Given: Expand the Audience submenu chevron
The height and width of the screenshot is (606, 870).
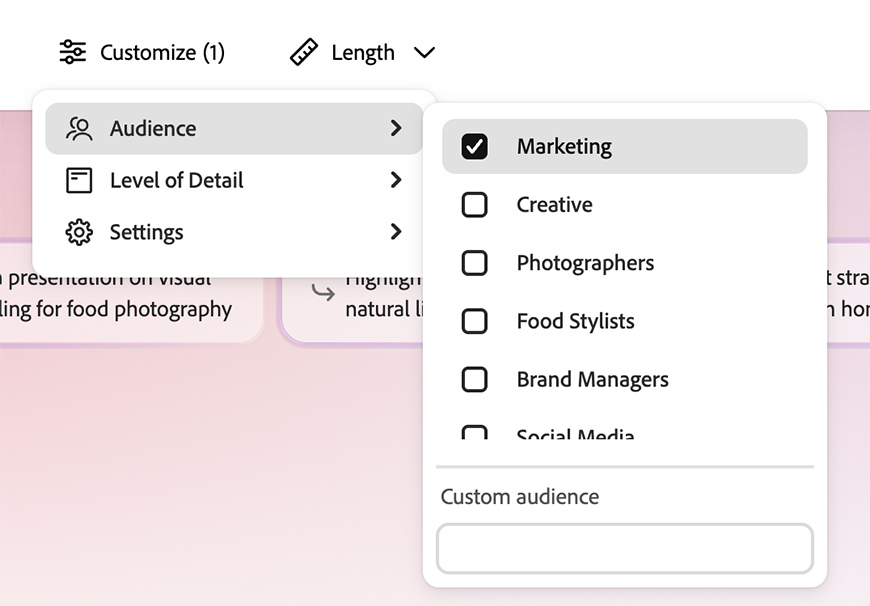Looking at the screenshot, I should click(x=396, y=128).
